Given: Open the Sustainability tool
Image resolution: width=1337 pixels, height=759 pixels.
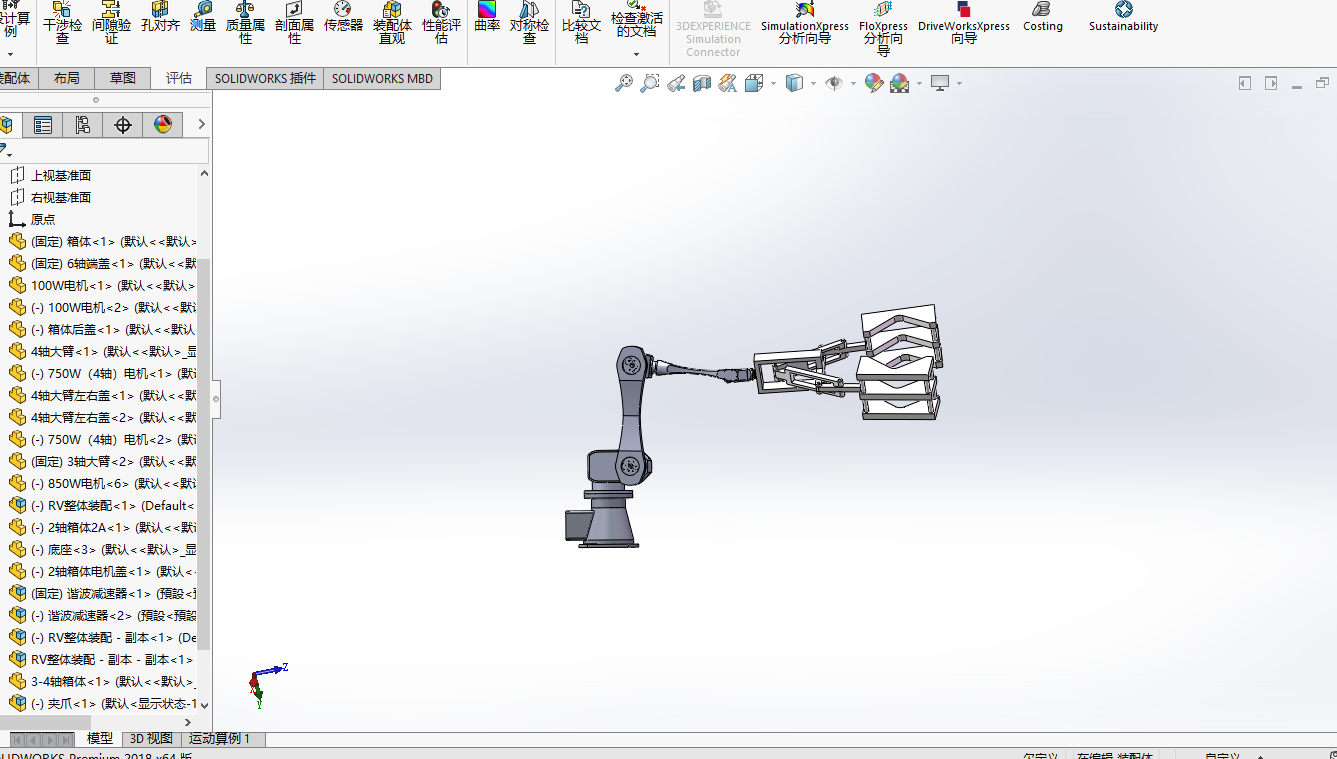Looking at the screenshot, I should tap(1123, 18).
